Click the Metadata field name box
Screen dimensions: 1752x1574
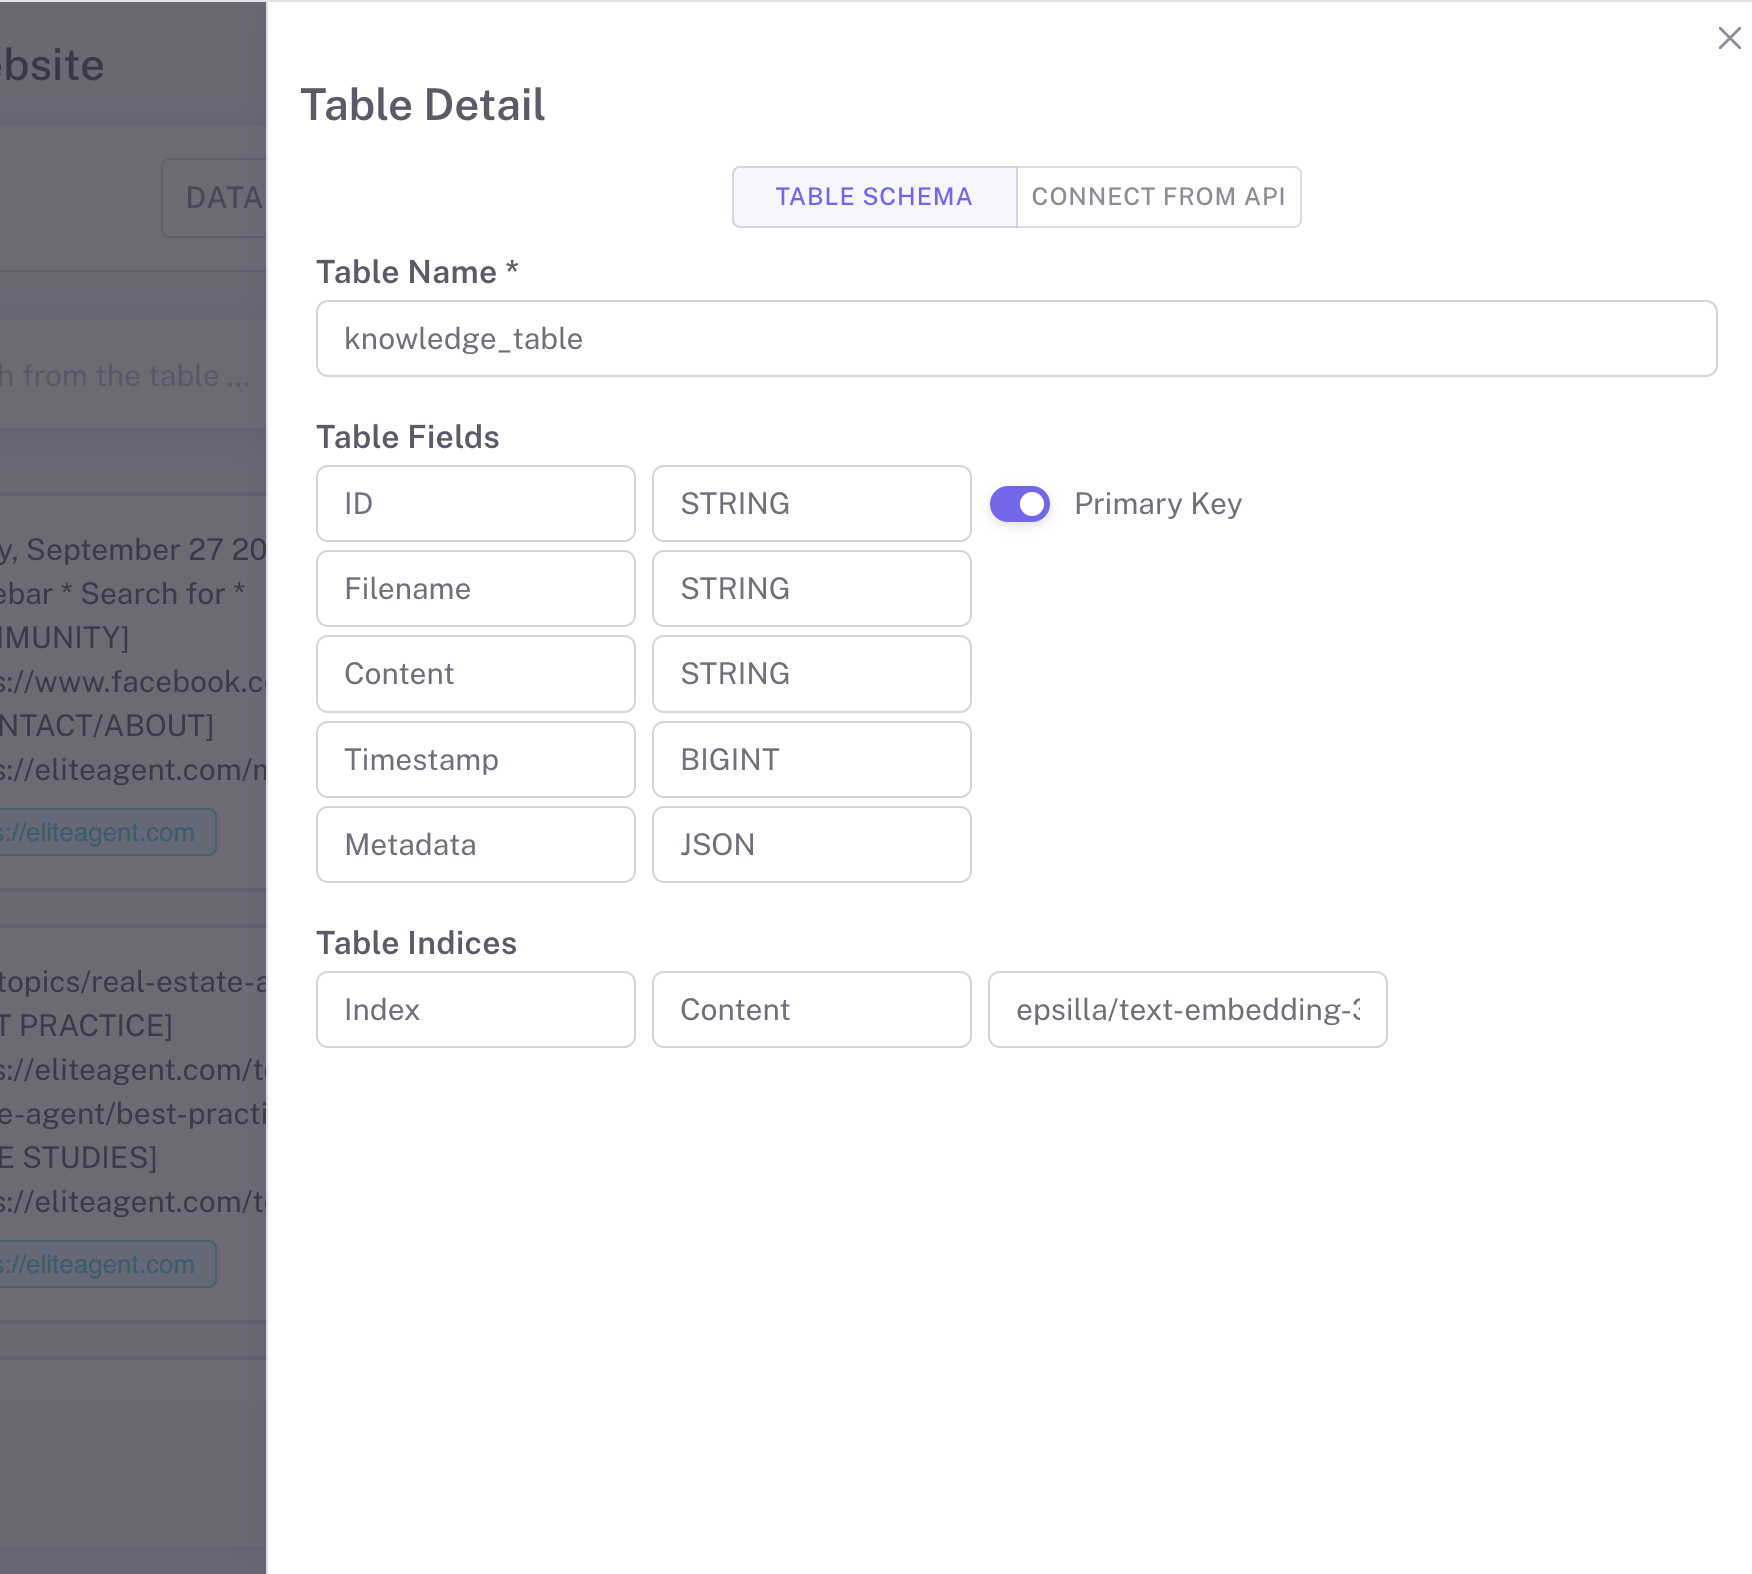475,845
